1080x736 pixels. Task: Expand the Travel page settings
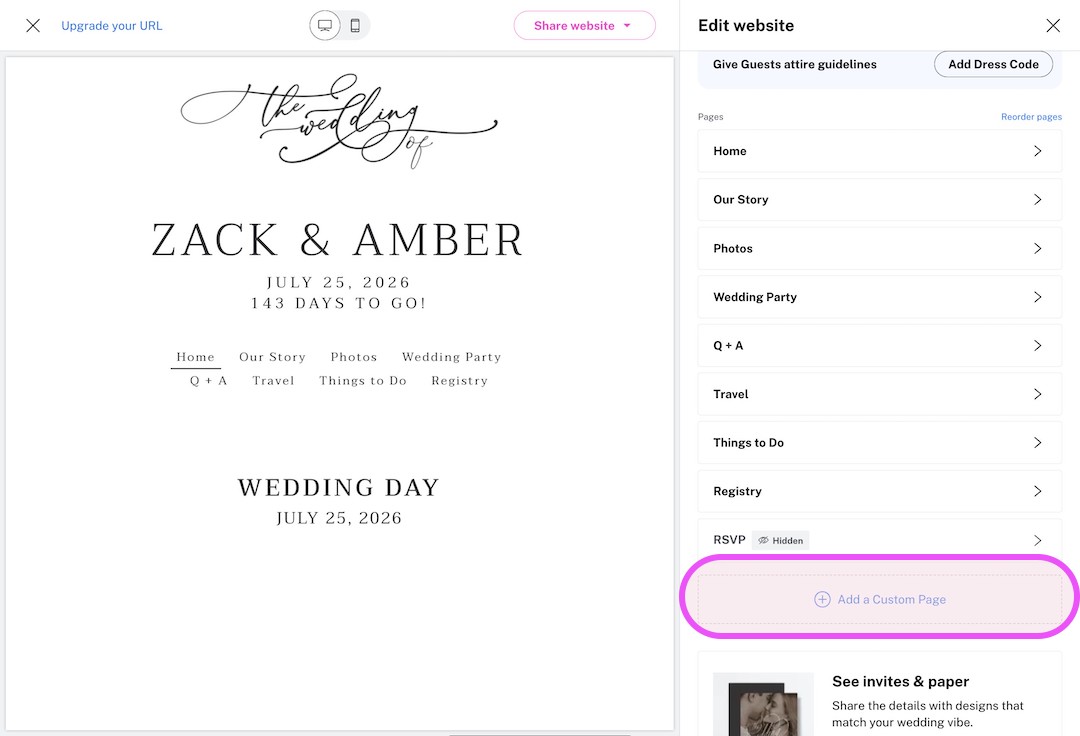pos(879,394)
